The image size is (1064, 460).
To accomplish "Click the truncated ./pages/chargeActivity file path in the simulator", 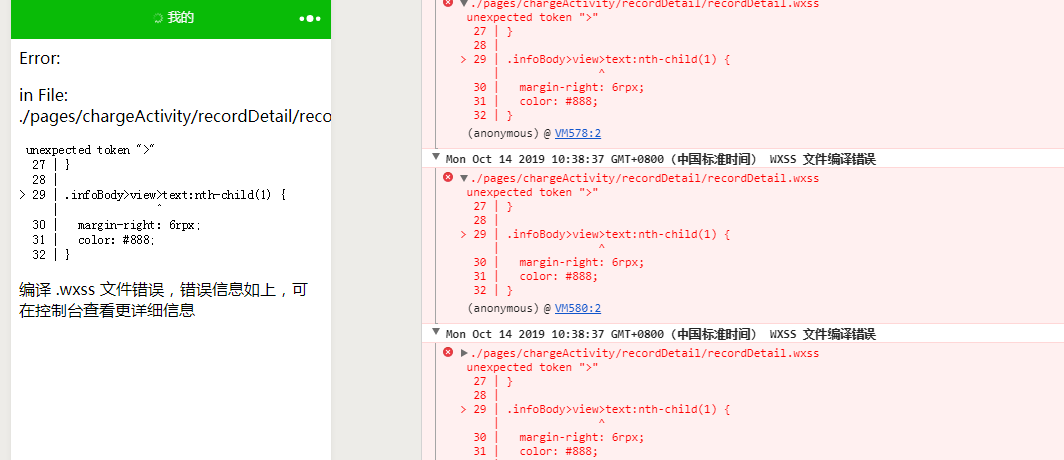I will pyautogui.click(x=175, y=117).
